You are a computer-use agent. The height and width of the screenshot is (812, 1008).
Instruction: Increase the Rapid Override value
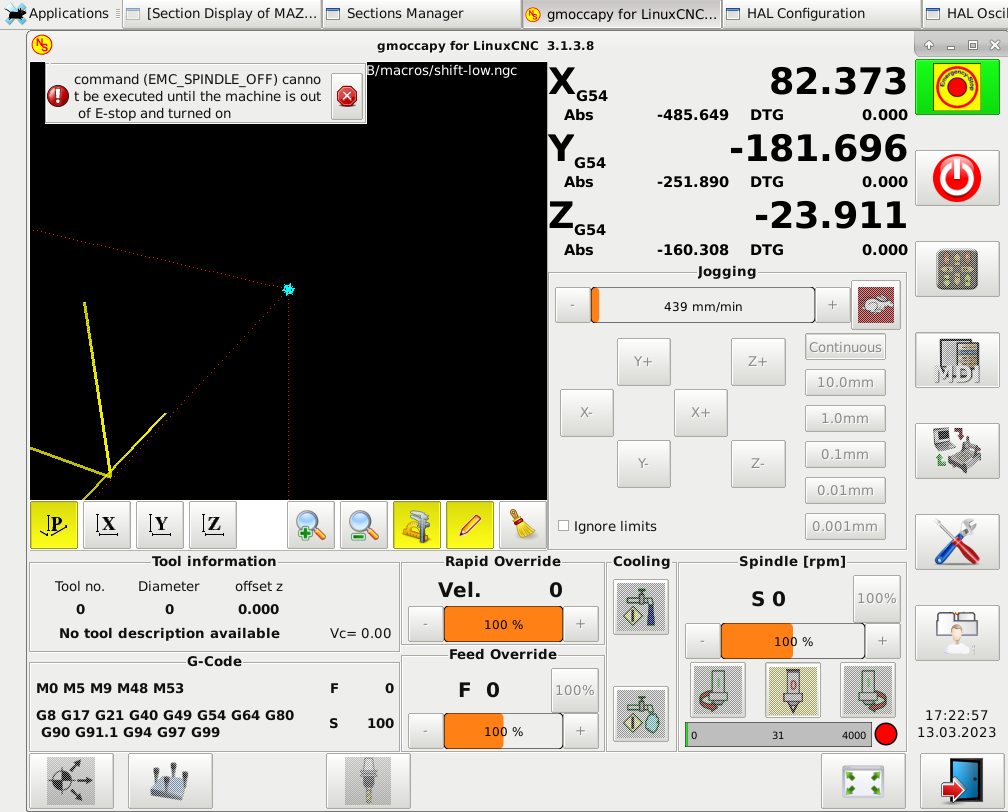(x=580, y=624)
